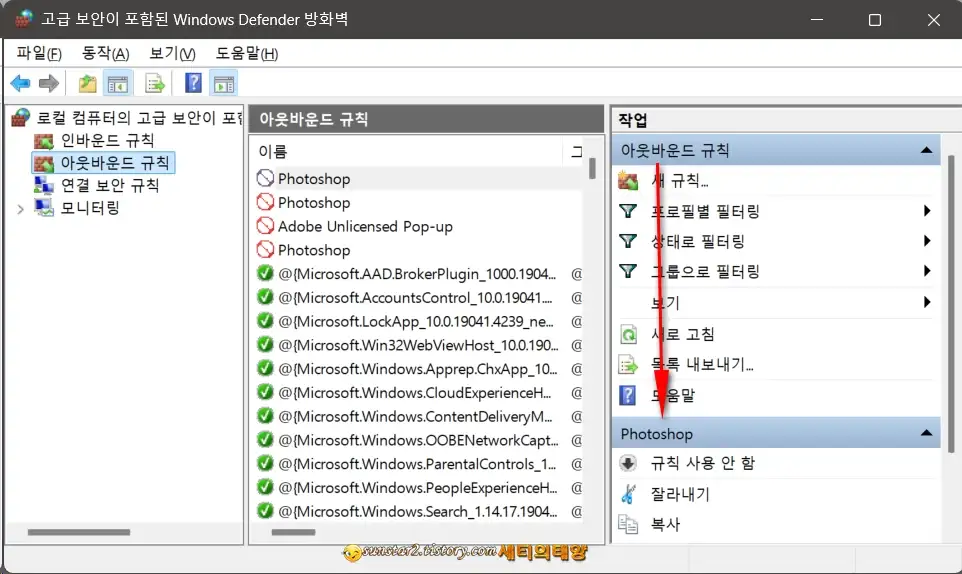Screen dimensions: 962x574
Task: Open the 프로필별 필터링 submenu arrow
Action: (x=927, y=211)
